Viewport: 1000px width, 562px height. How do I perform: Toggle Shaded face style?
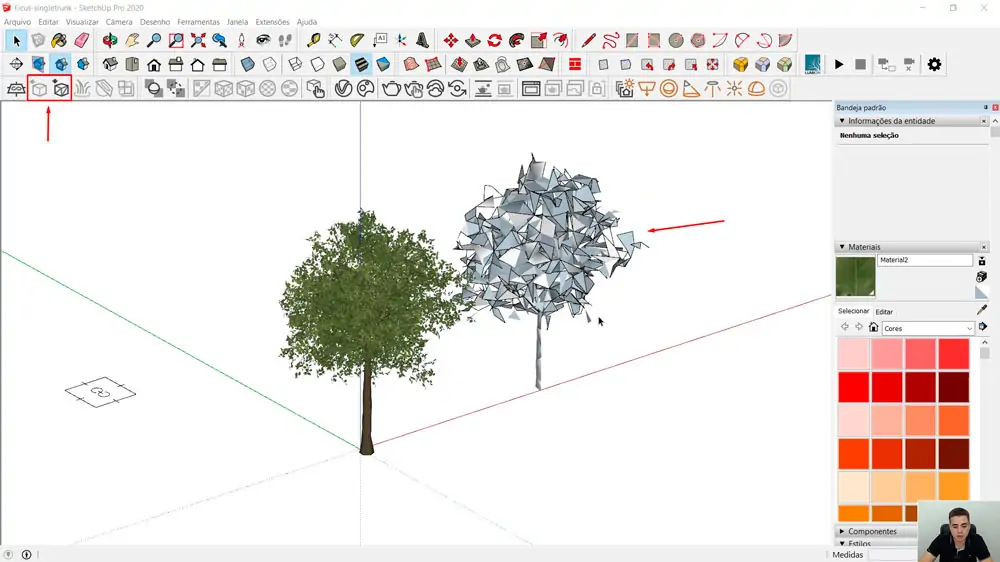click(339, 64)
